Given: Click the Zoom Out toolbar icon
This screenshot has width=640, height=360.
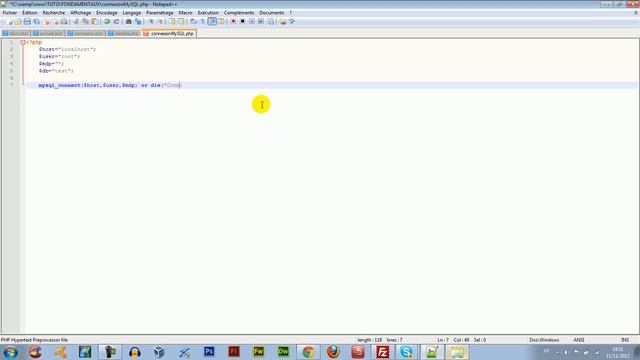Looking at the screenshot, I should (160, 22).
